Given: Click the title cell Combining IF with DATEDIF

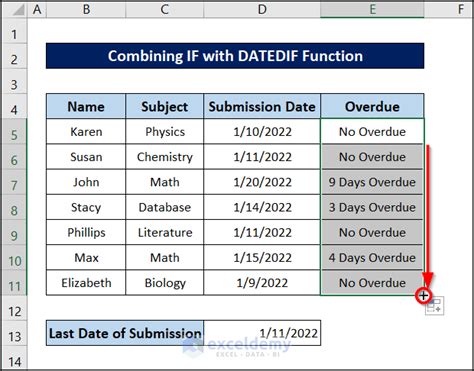Looking at the screenshot, I should point(235,56).
